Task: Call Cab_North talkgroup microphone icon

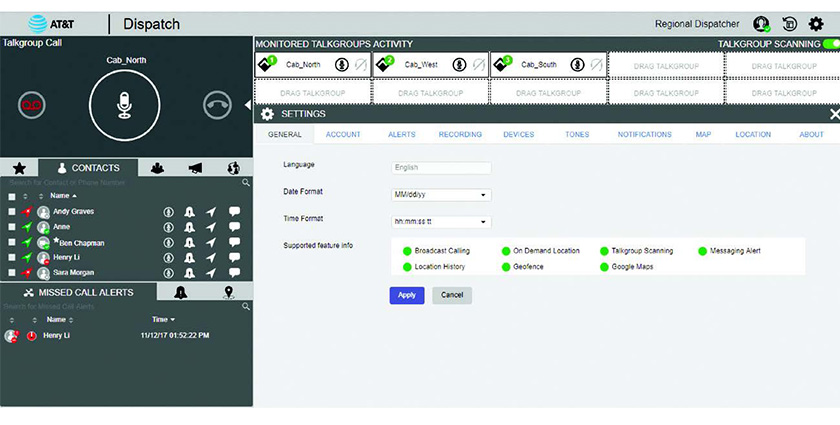Action: pyautogui.click(x=342, y=65)
